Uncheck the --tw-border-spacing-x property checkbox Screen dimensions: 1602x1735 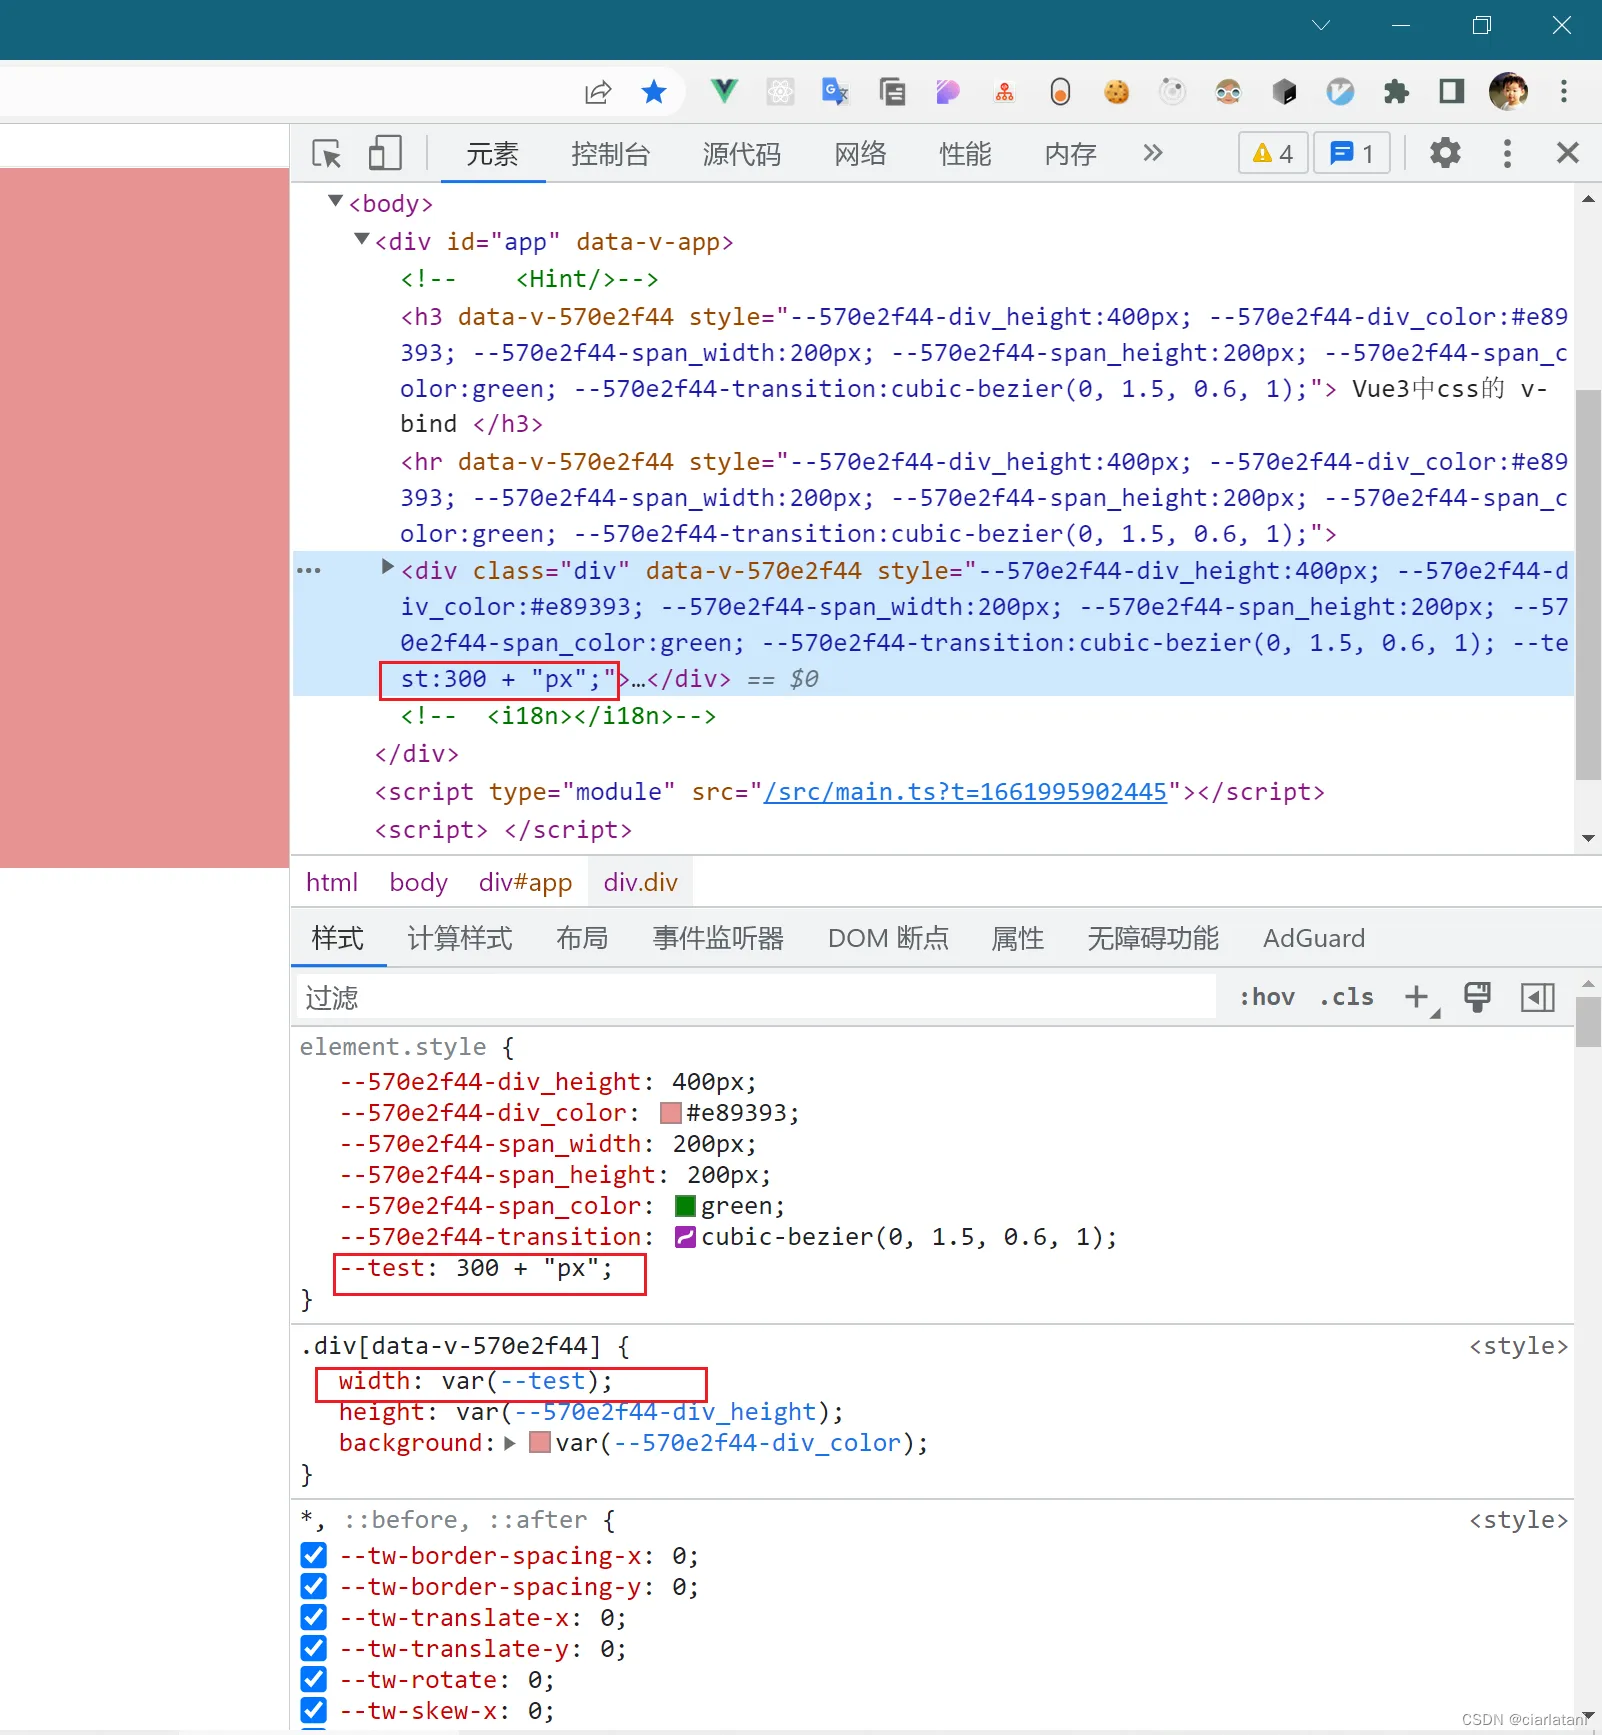coord(314,1555)
